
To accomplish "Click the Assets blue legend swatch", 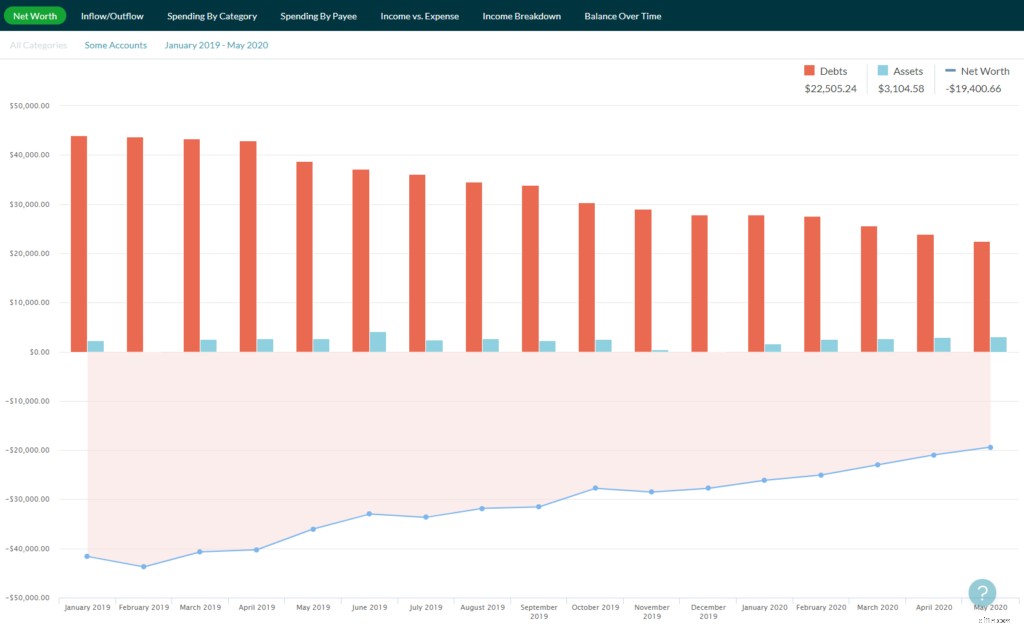I will (x=883, y=71).
